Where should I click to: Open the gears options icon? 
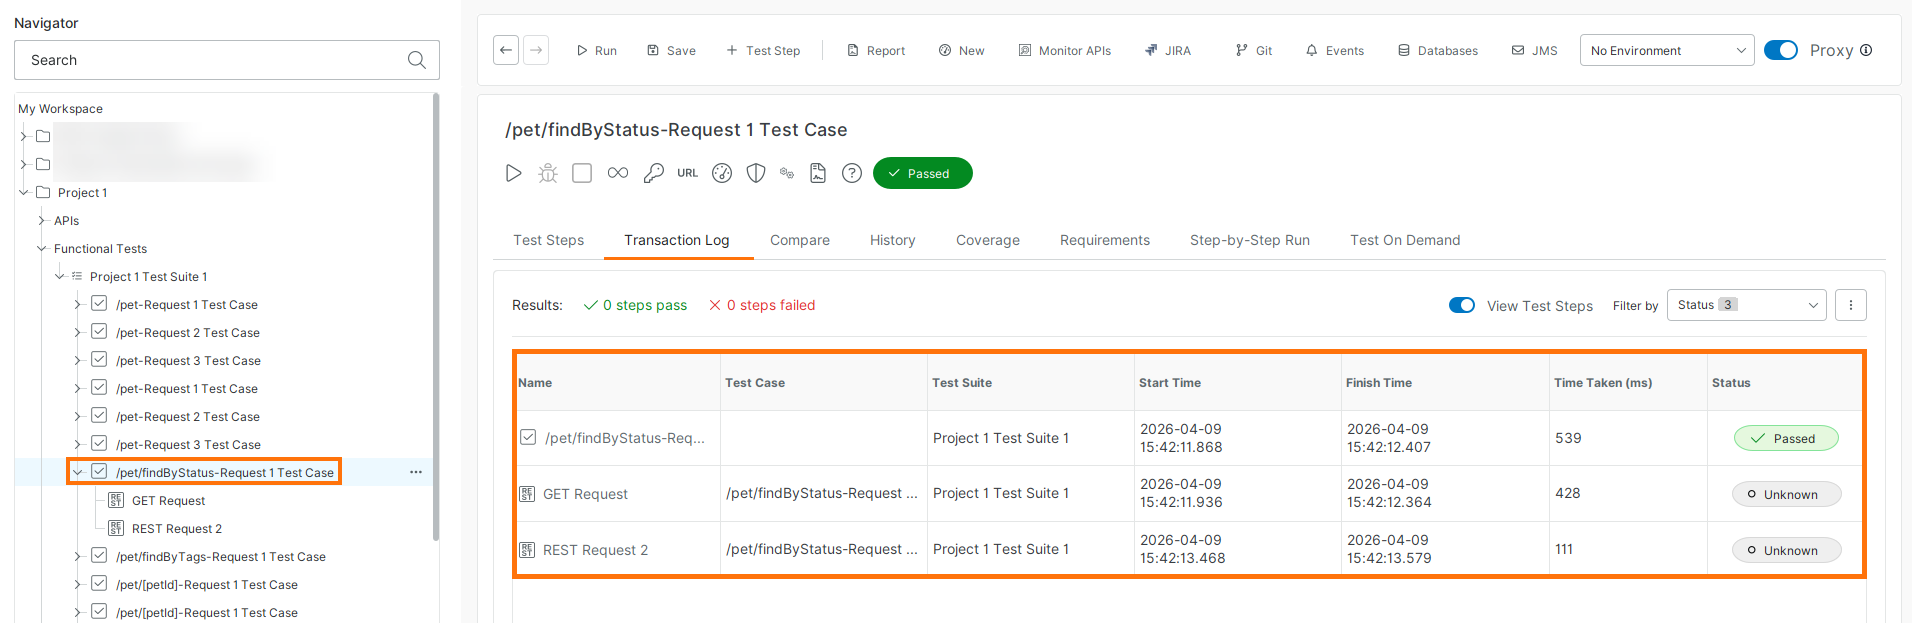click(787, 173)
